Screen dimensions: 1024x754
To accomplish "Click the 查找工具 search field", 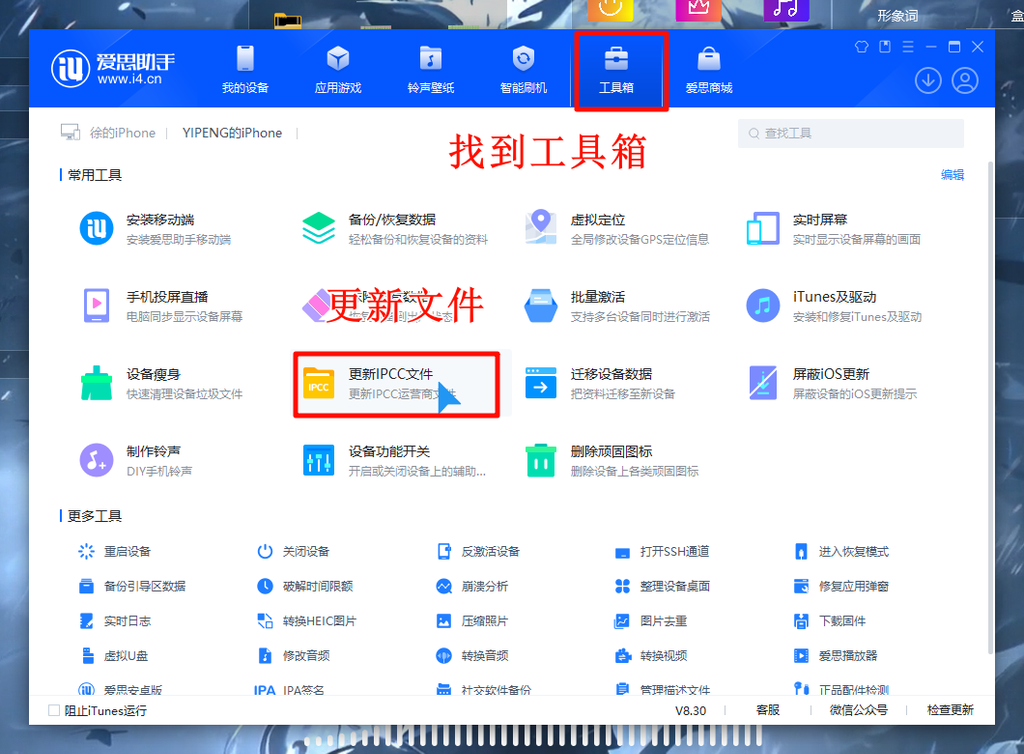I will tap(850, 133).
